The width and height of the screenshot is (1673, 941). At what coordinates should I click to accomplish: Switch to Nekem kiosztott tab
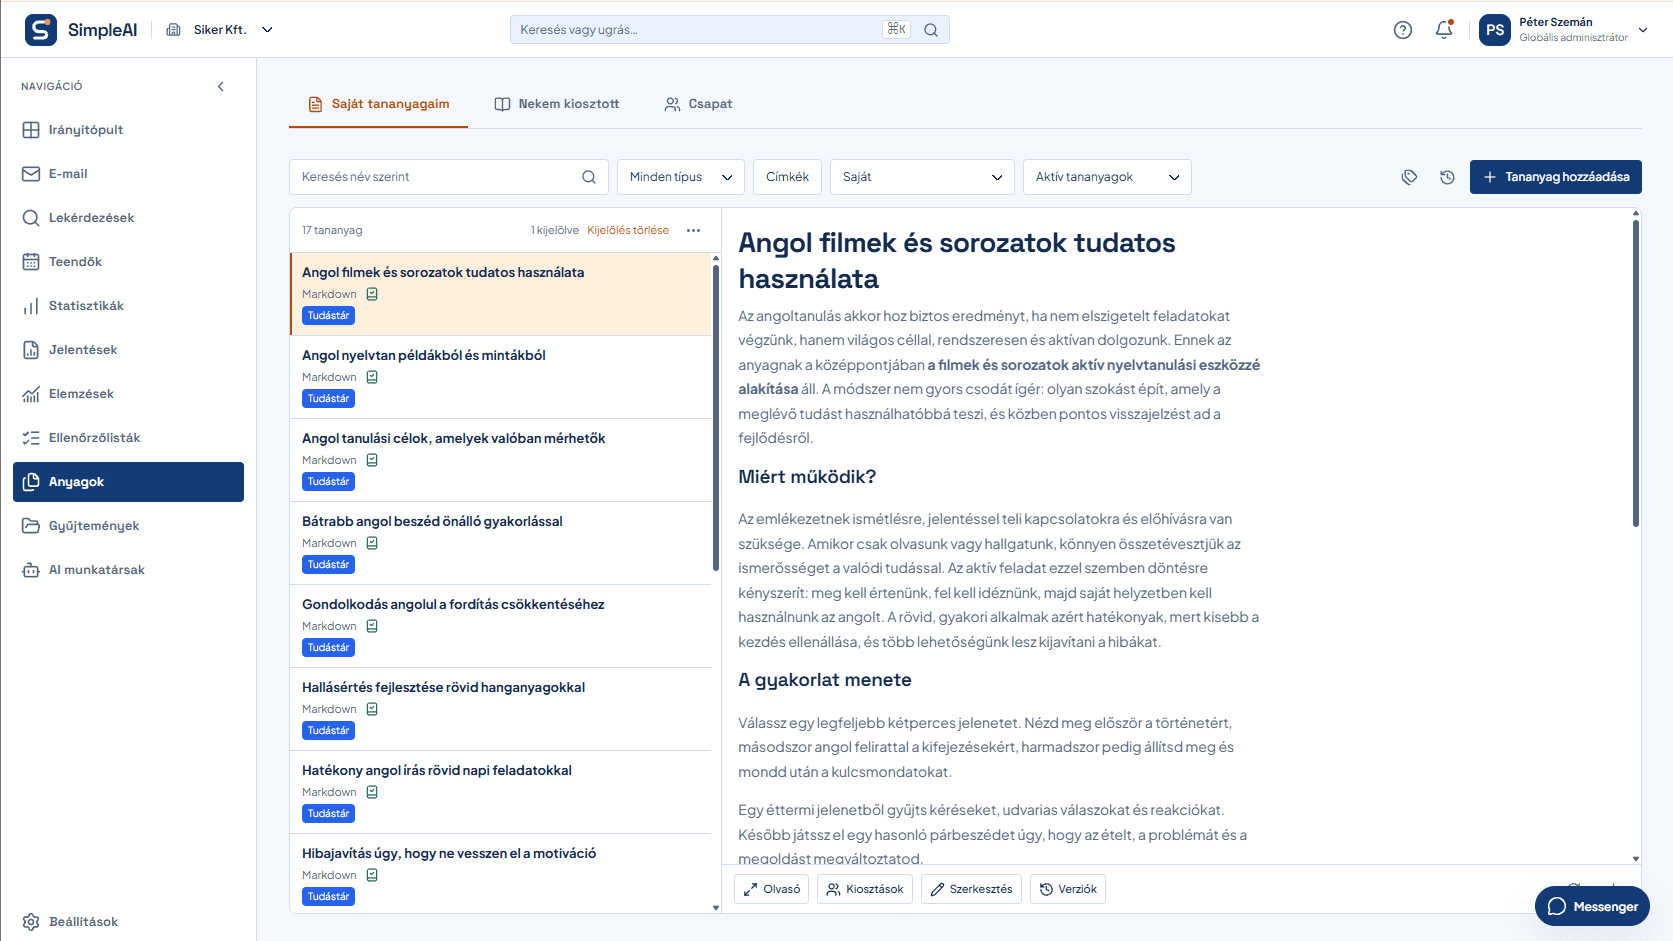click(x=557, y=104)
